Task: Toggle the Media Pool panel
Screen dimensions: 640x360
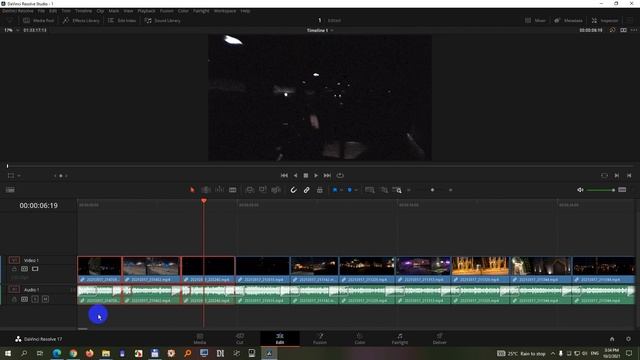Action: coord(38,20)
